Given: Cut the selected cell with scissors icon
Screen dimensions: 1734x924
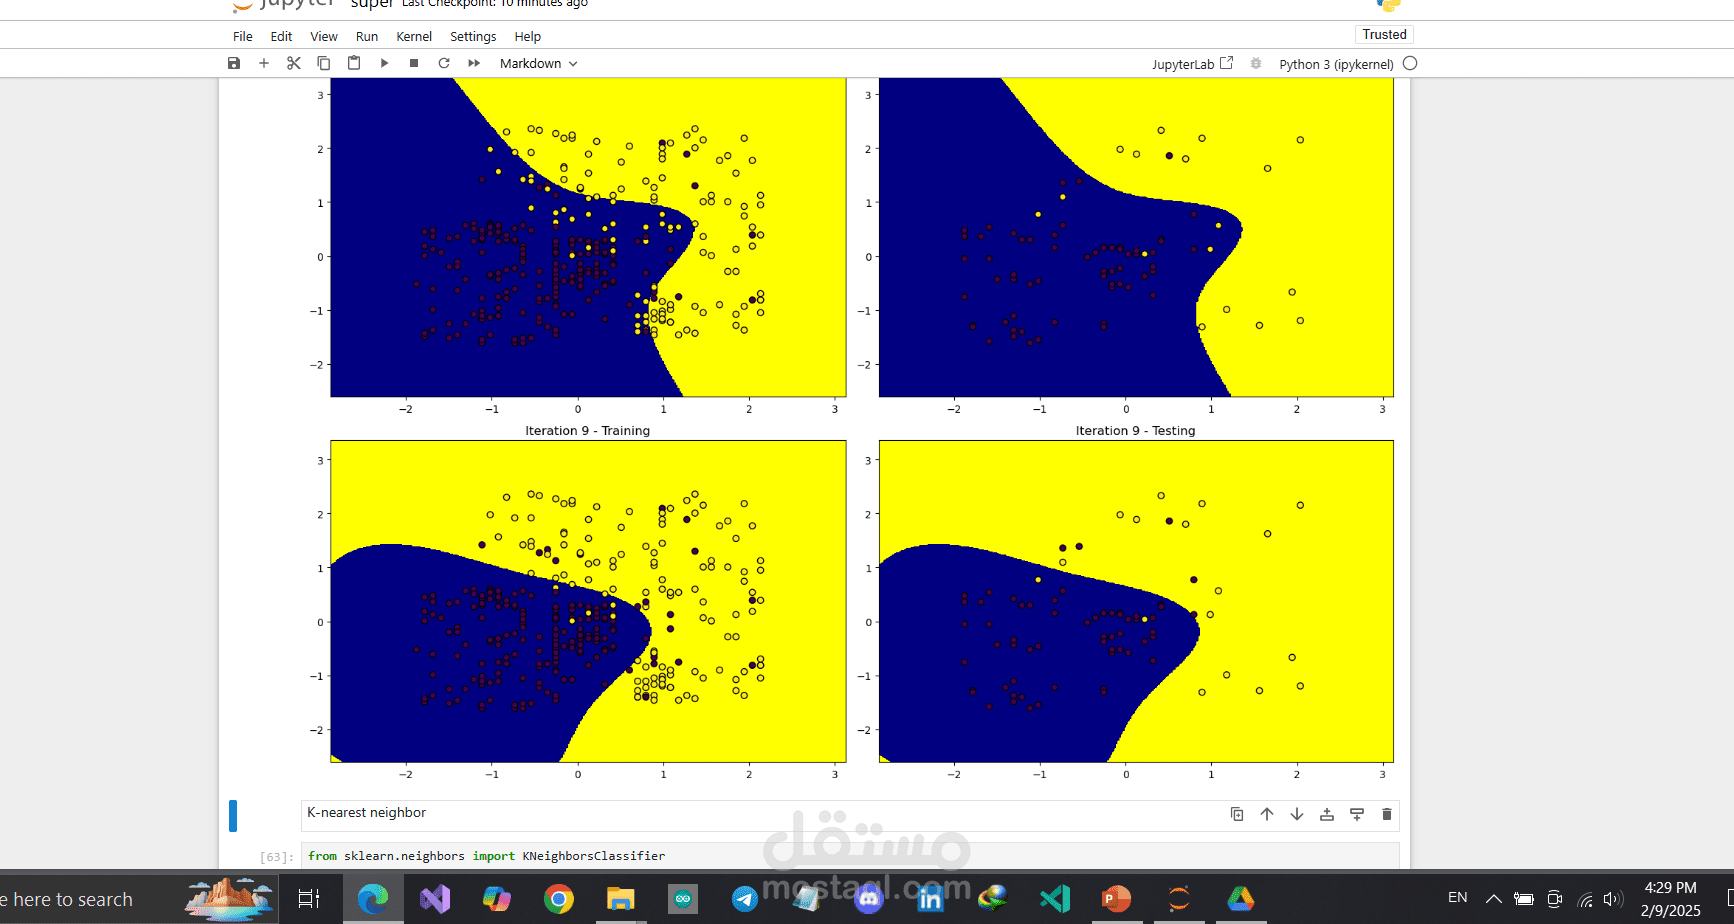Looking at the screenshot, I should coord(294,63).
